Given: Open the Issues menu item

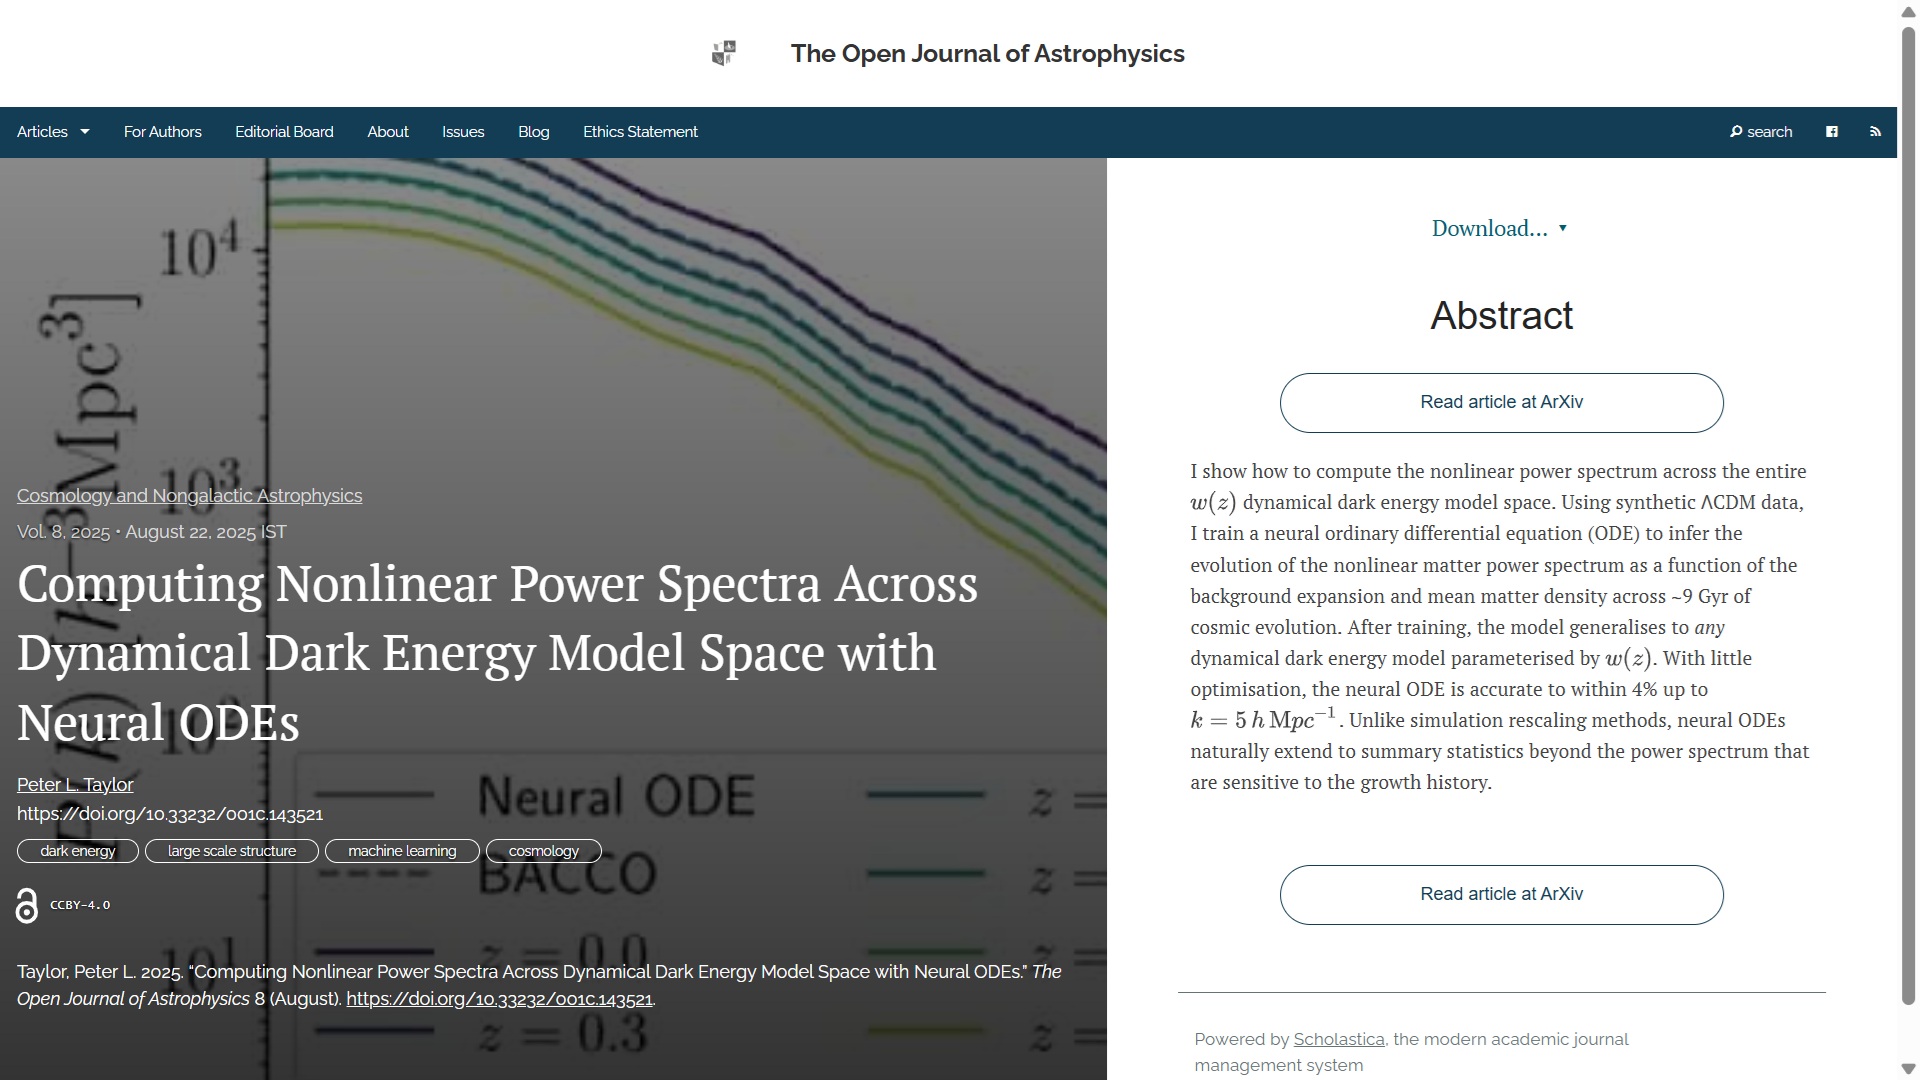Looking at the screenshot, I should 463,132.
